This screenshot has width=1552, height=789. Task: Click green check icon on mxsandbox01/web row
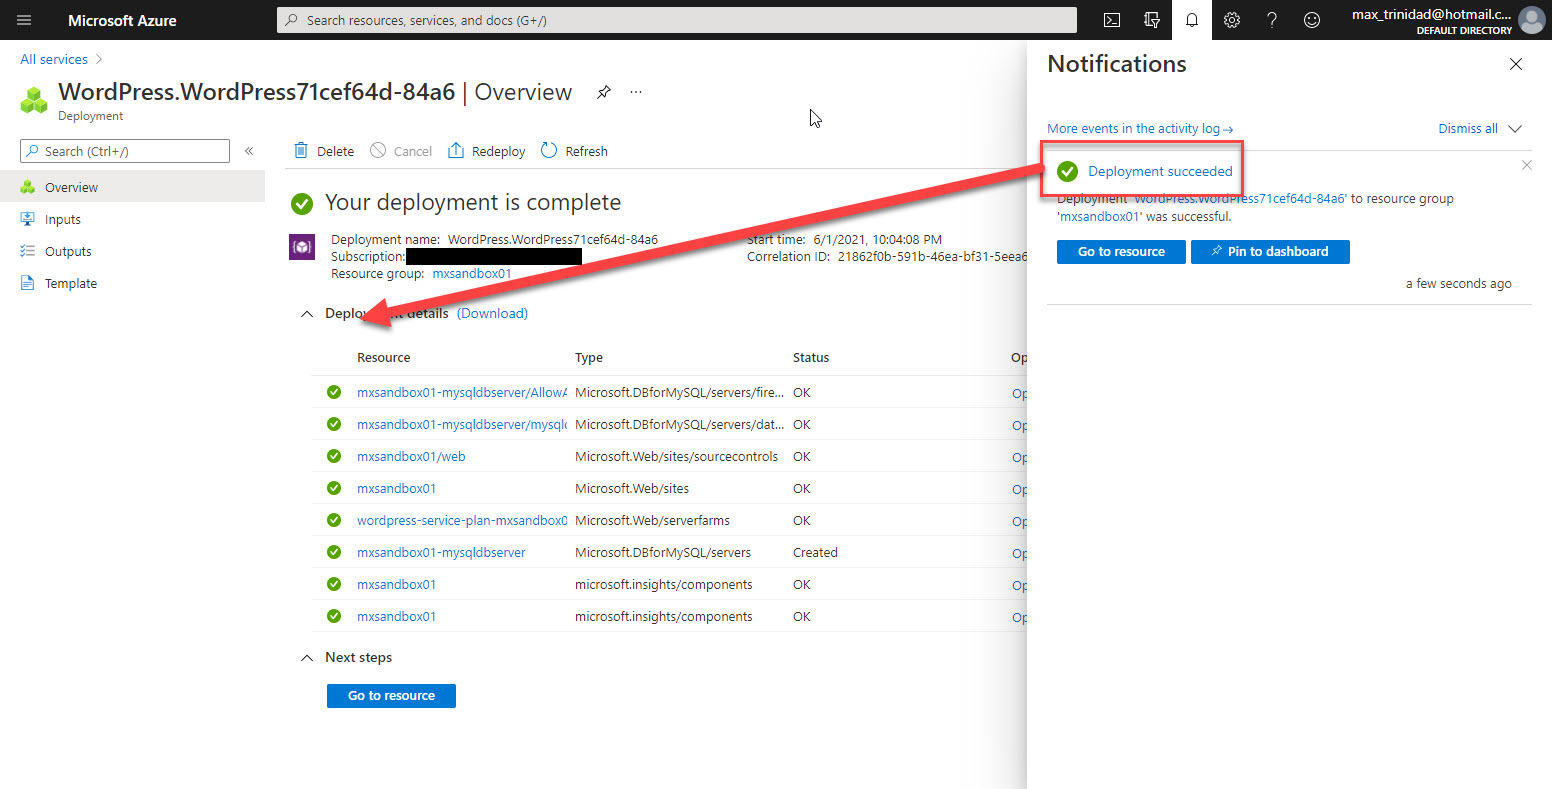334,457
